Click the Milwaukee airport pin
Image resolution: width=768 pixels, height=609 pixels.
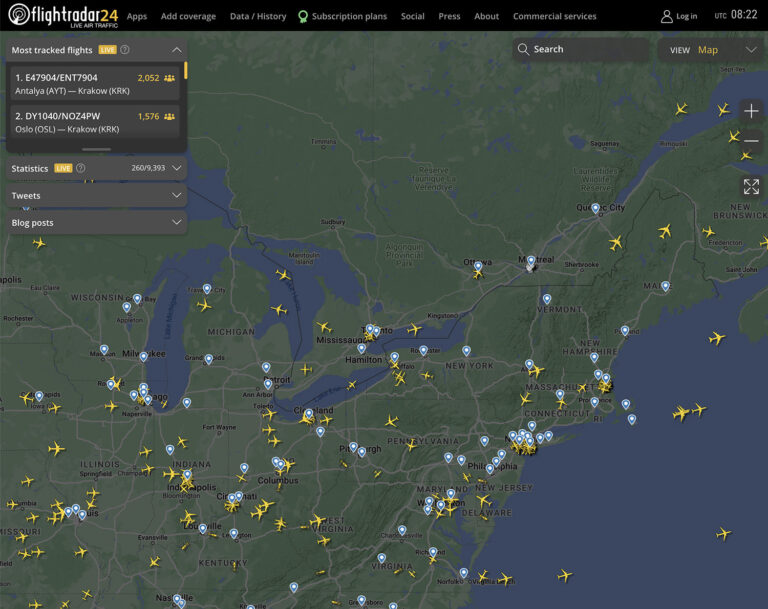144,357
